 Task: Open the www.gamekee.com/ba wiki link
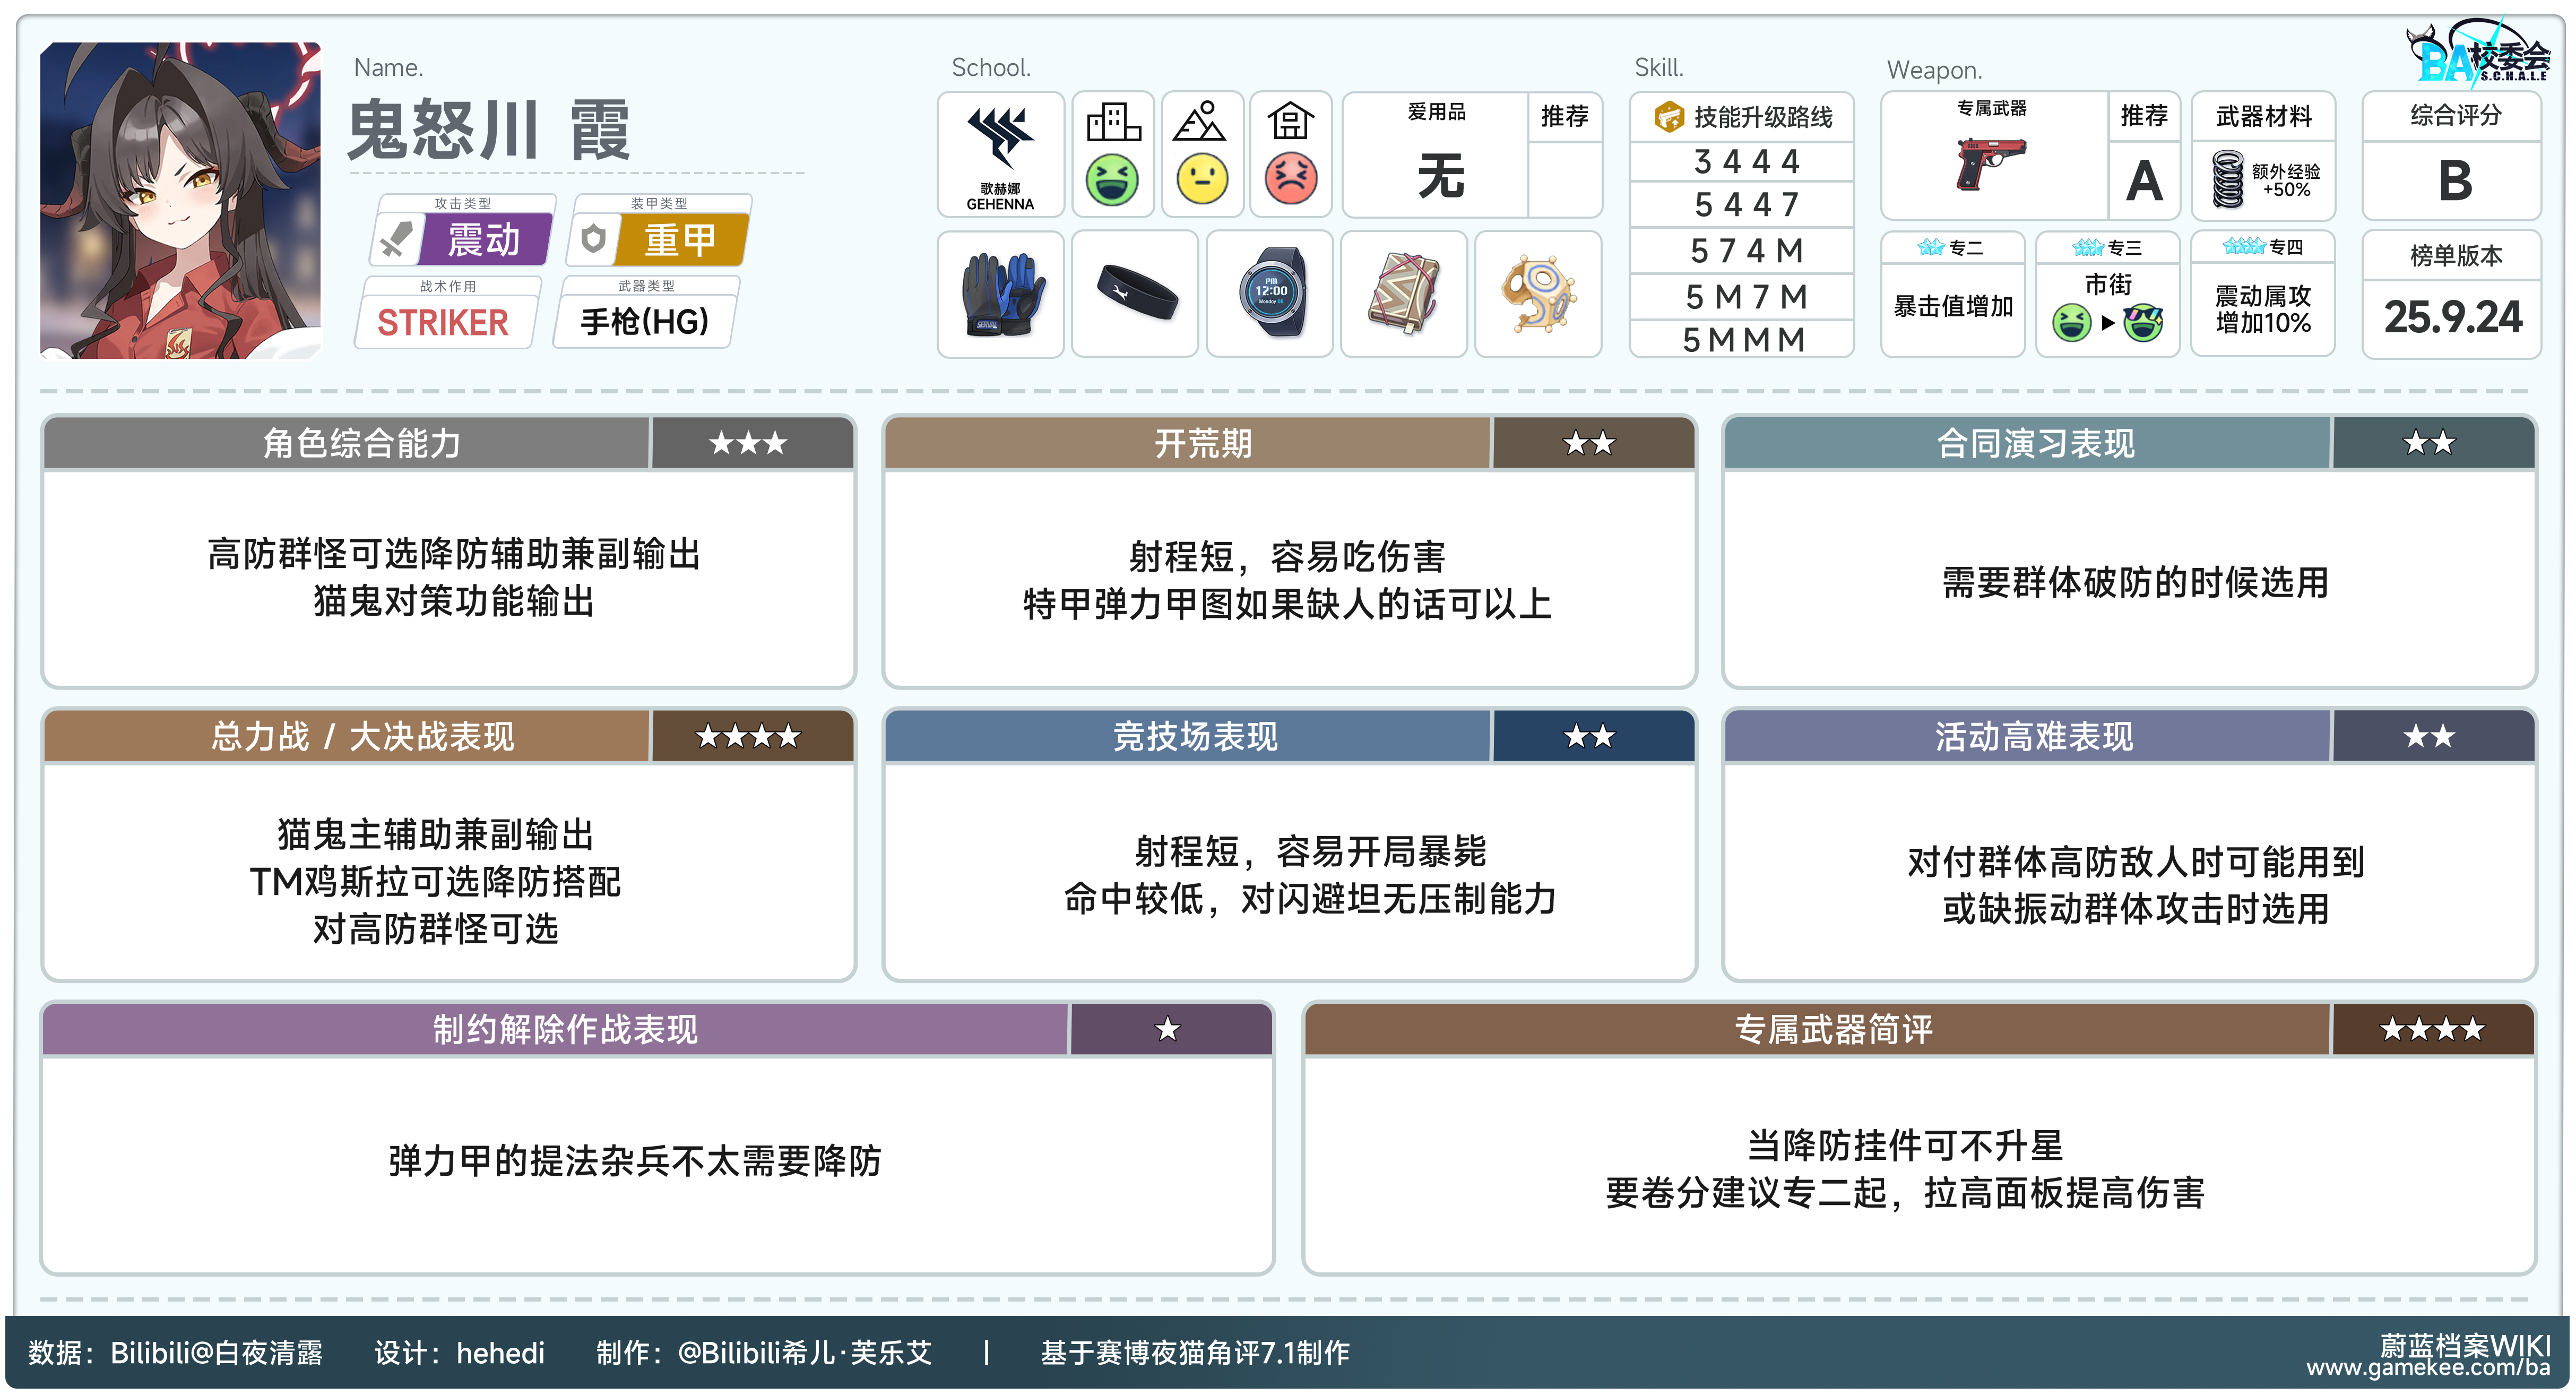click(x=2428, y=1367)
